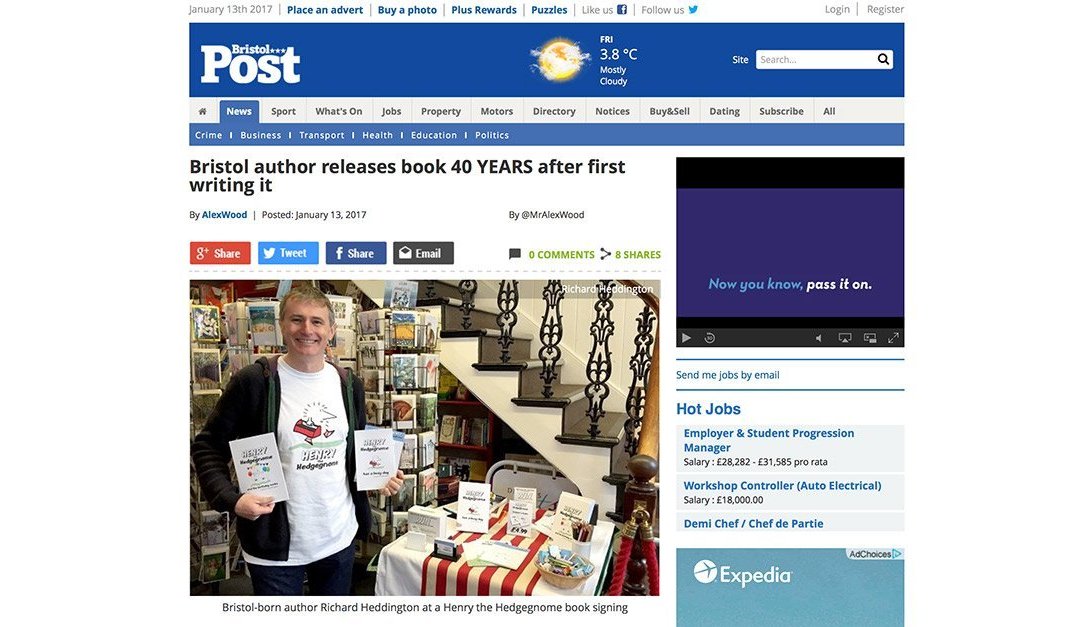Open the Crime subcategory link
Screen dimensions: 1080x627
(209, 135)
